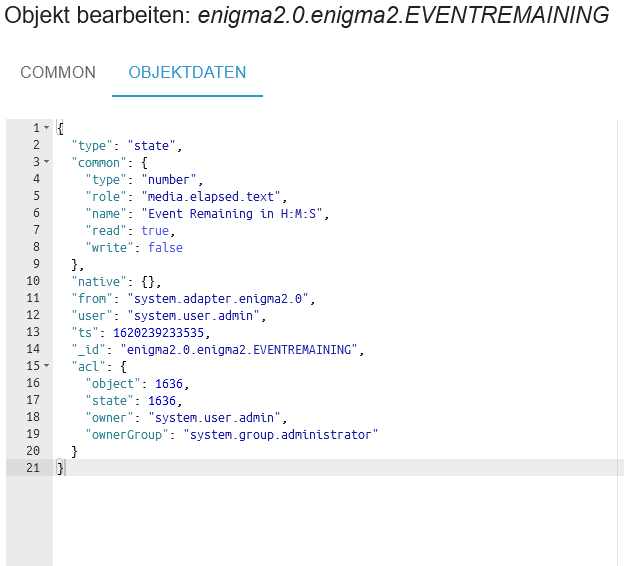624x566 pixels.
Task: Click the acl "state" 1636 value
Action: pyautogui.click(x=162, y=400)
